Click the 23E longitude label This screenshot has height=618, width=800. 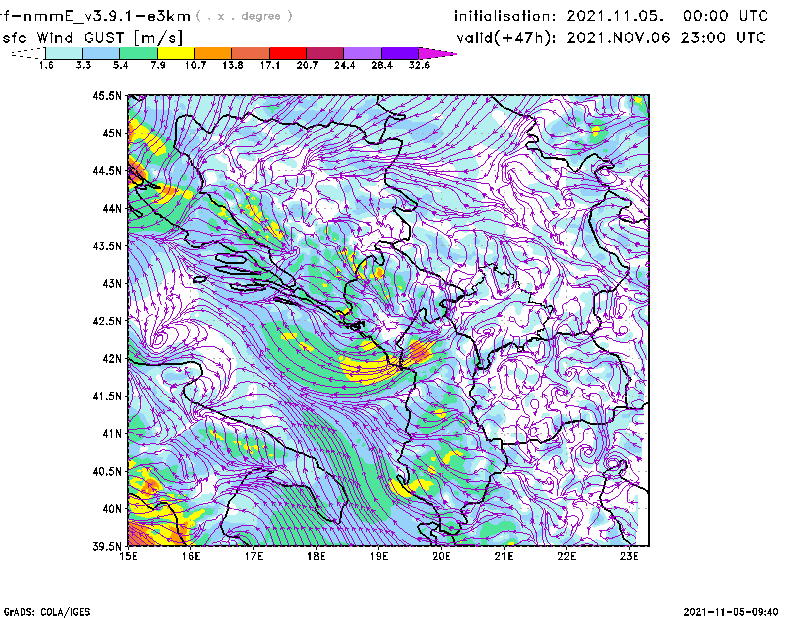(629, 556)
